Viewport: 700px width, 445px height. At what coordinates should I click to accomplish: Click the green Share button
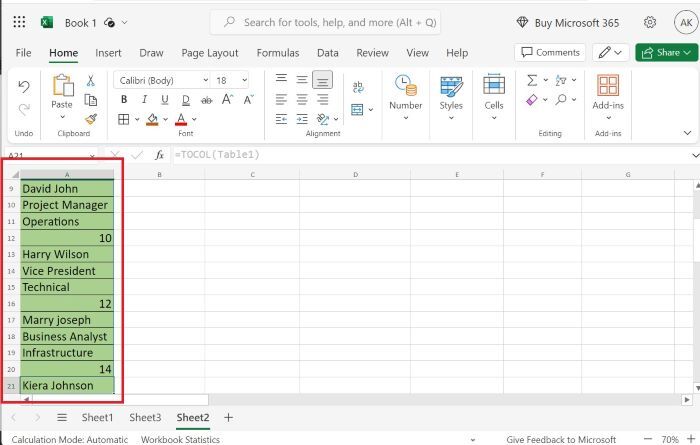pyautogui.click(x=666, y=53)
